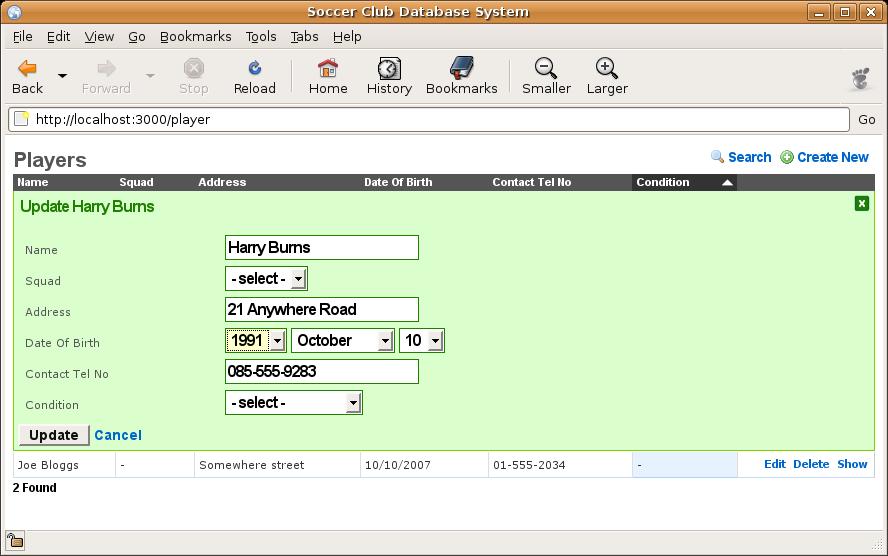Click the Larger zoom-in icon
This screenshot has width=888, height=556.
(x=607, y=69)
